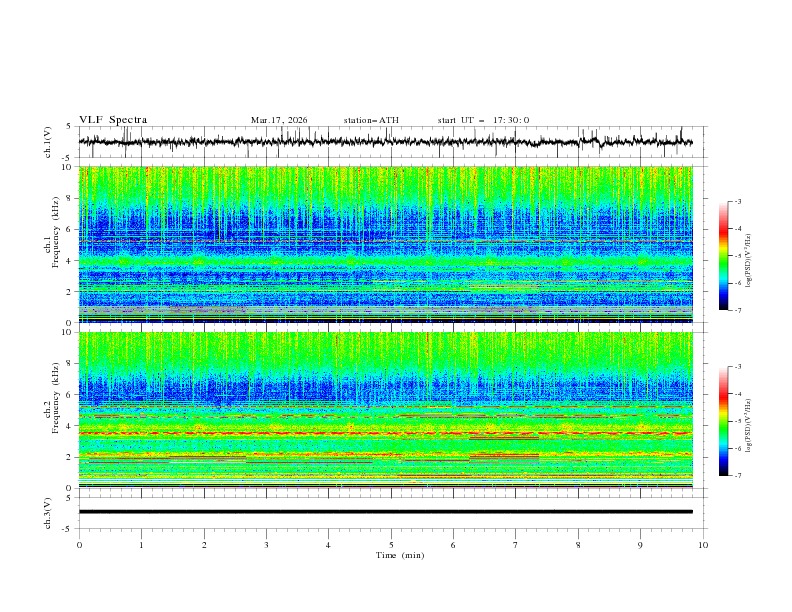
Task: Click the 'ch.1 Frequency (kHz)' axis label
Action: pos(51,244)
